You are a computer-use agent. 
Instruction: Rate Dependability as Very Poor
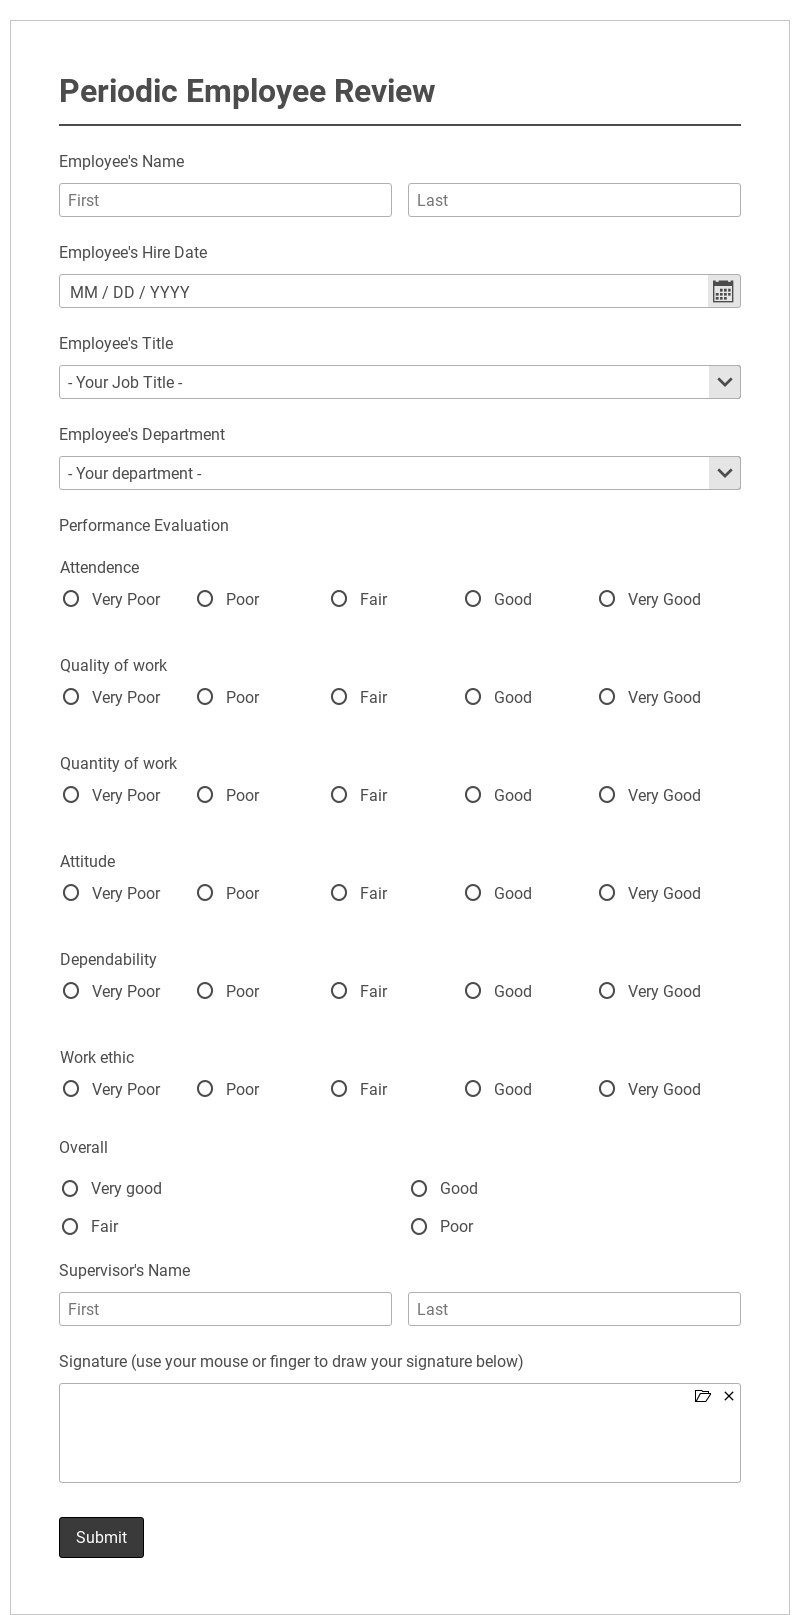(71, 991)
